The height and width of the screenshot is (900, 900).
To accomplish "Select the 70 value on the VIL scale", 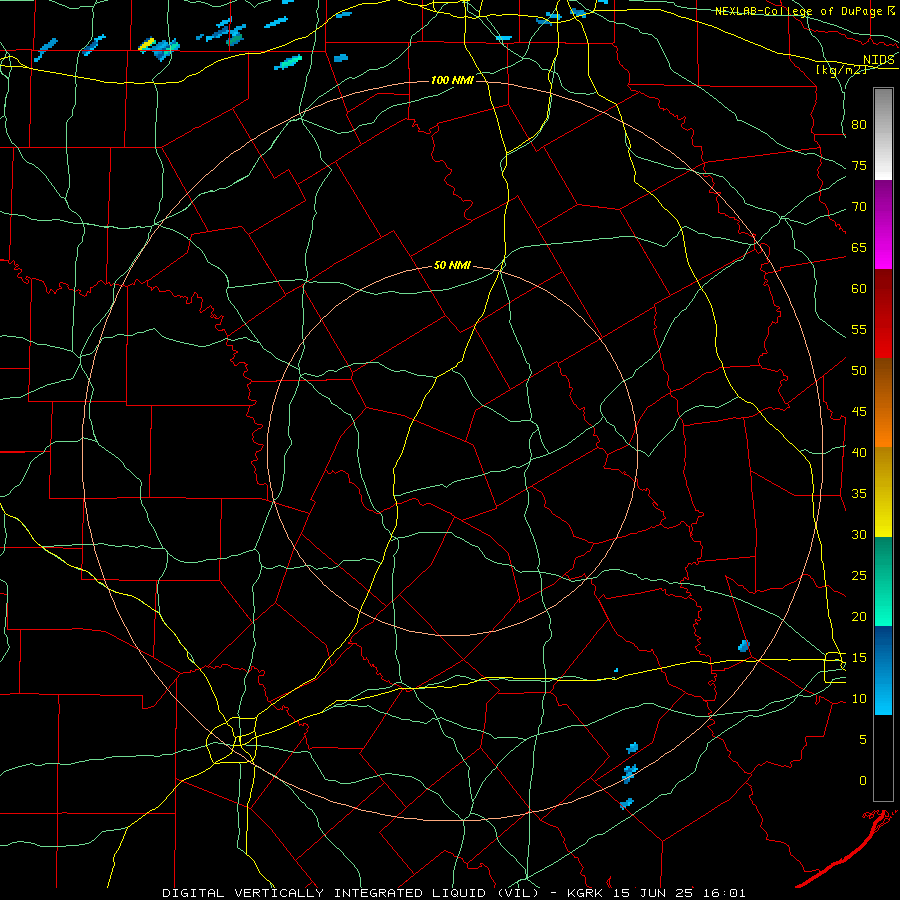I will [x=859, y=207].
